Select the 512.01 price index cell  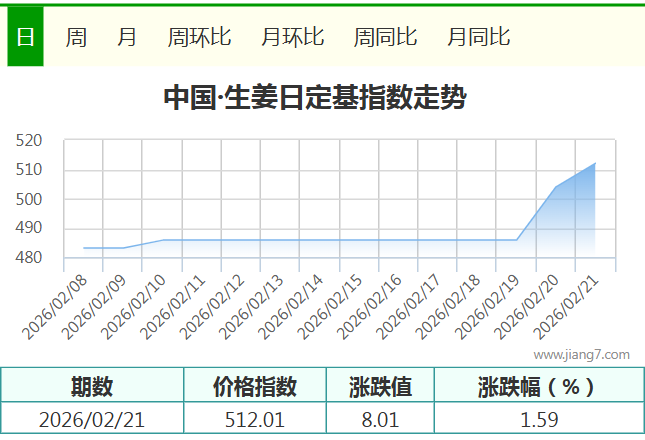(x=255, y=420)
